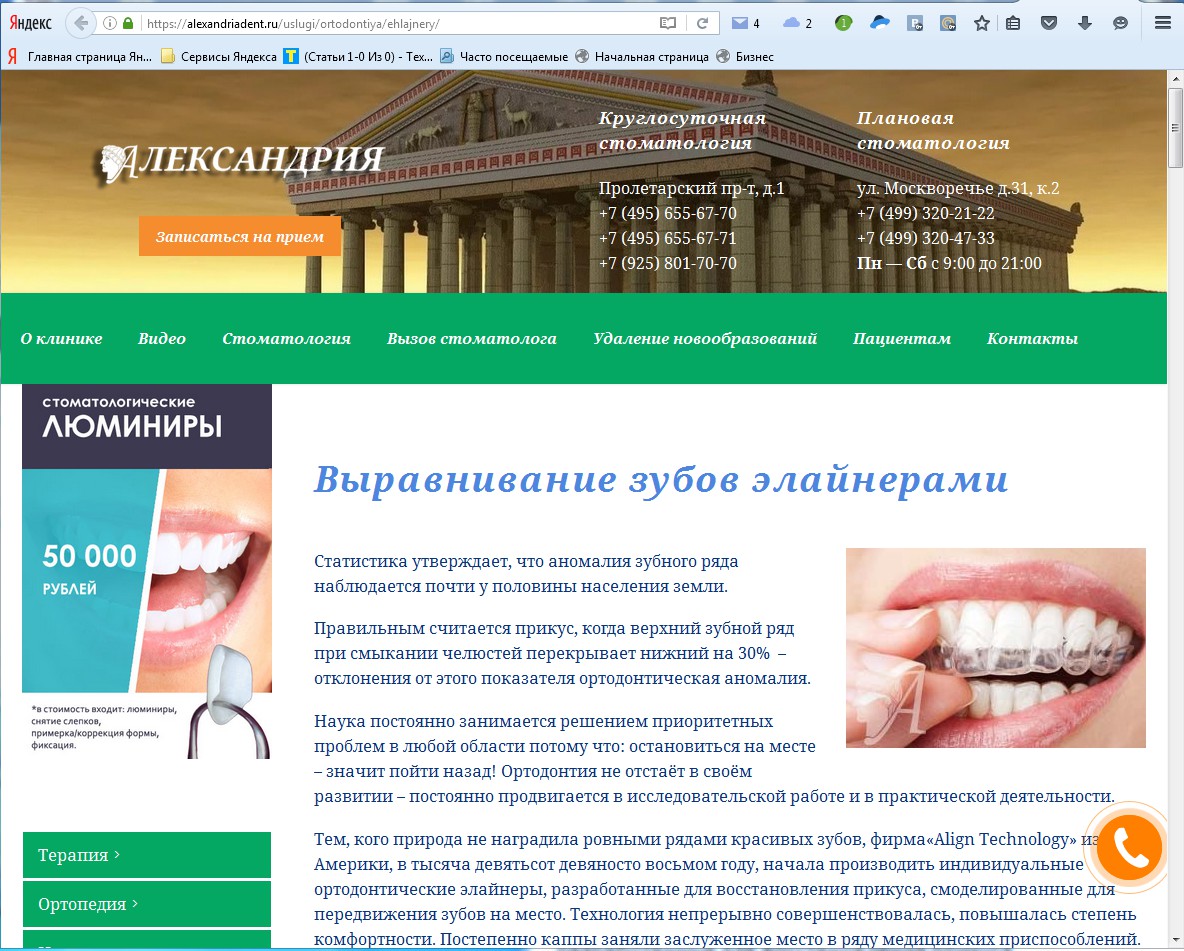Open 'Видео' menu item
Image resolution: width=1184 pixels, height=951 pixels.
(x=162, y=338)
